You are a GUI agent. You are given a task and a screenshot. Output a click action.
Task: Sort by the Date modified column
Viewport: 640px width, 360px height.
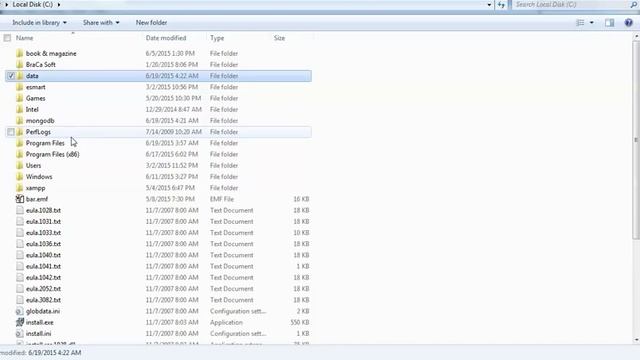click(166, 38)
